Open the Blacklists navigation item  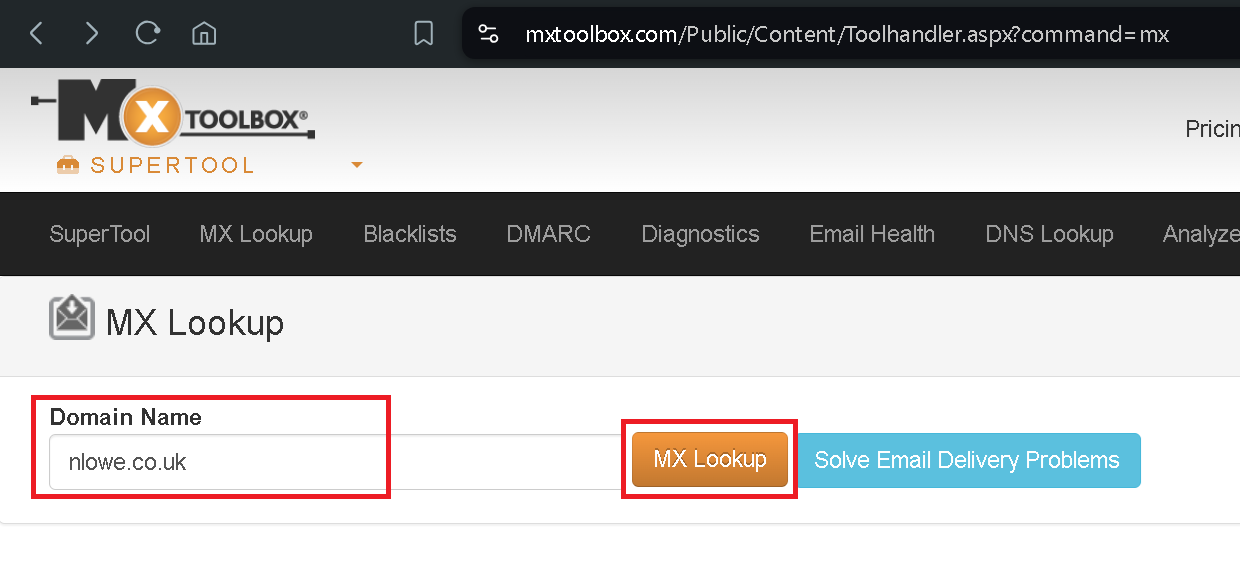410,234
